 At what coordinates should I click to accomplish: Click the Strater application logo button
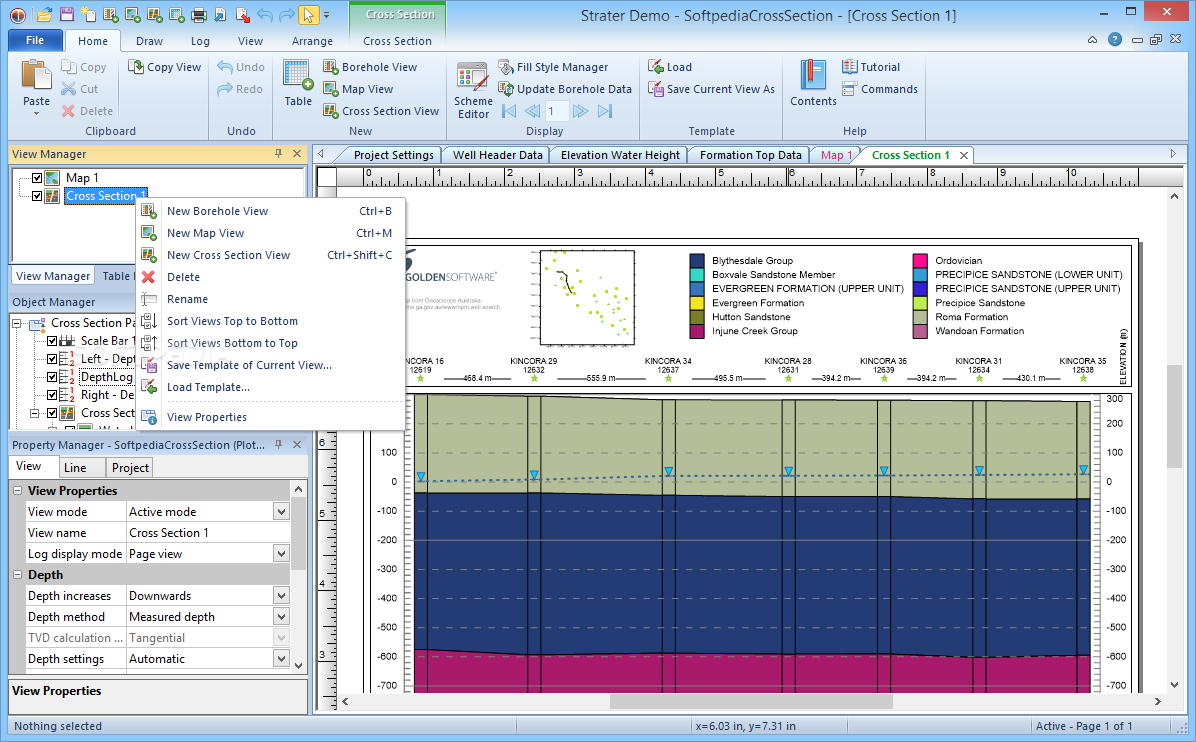click(17, 14)
